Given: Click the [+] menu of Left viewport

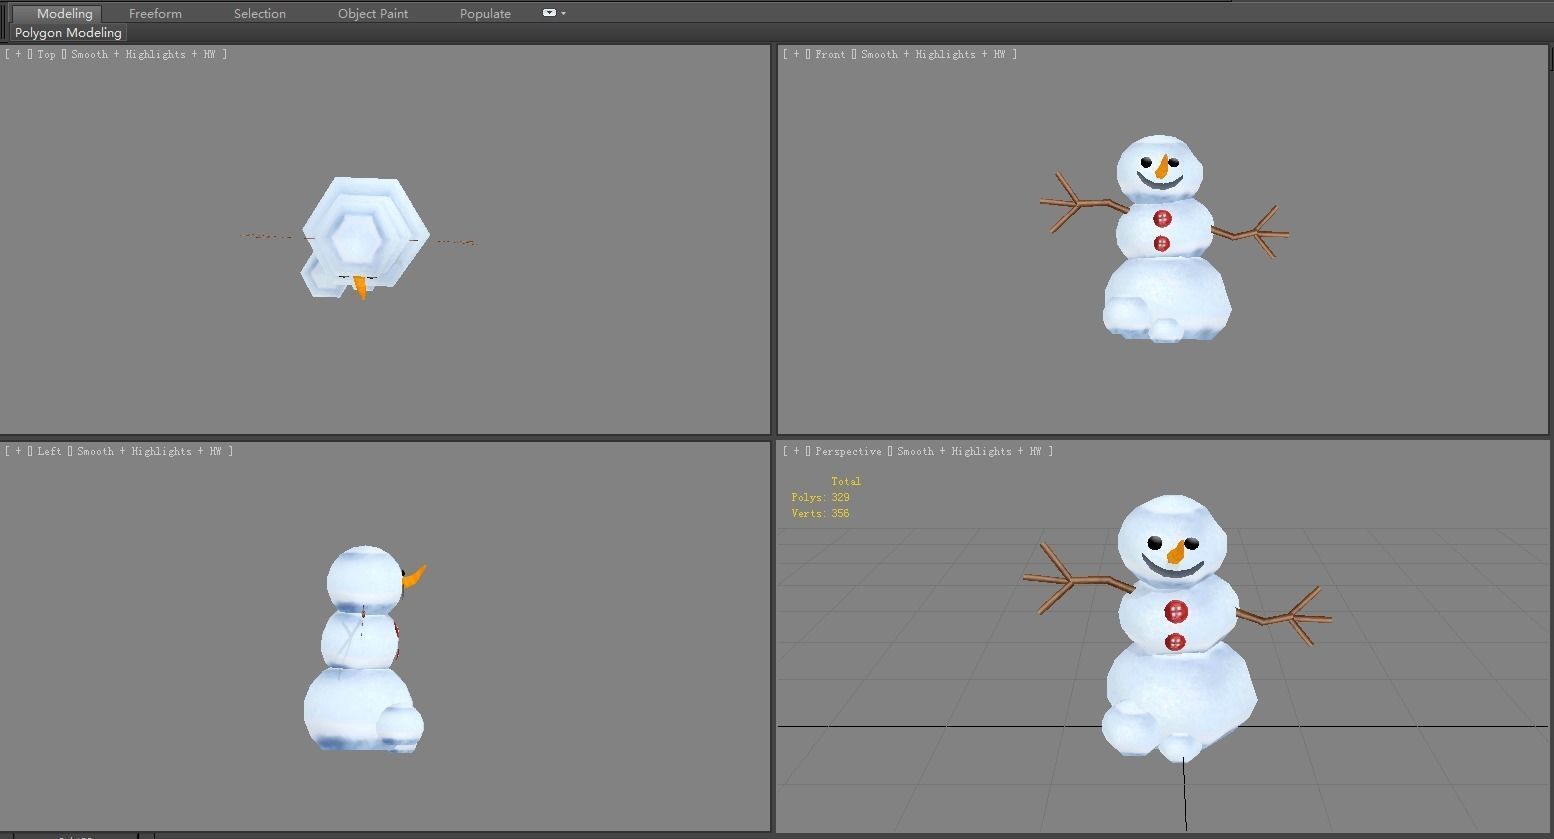Looking at the screenshot, I should (18, 451).
